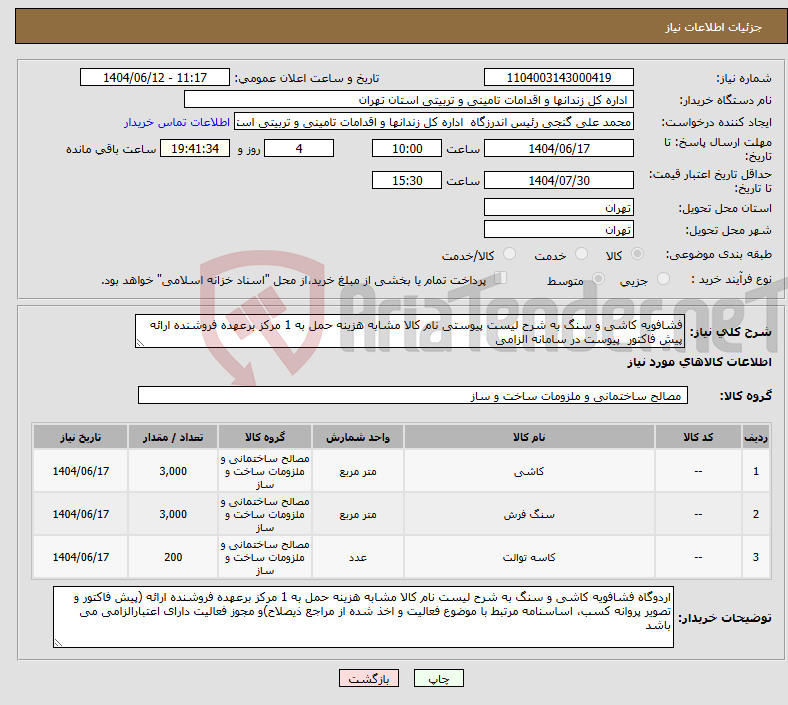
Task: Click the توضیحات خریدار notes textarea
Action: [x=363, y=617]
